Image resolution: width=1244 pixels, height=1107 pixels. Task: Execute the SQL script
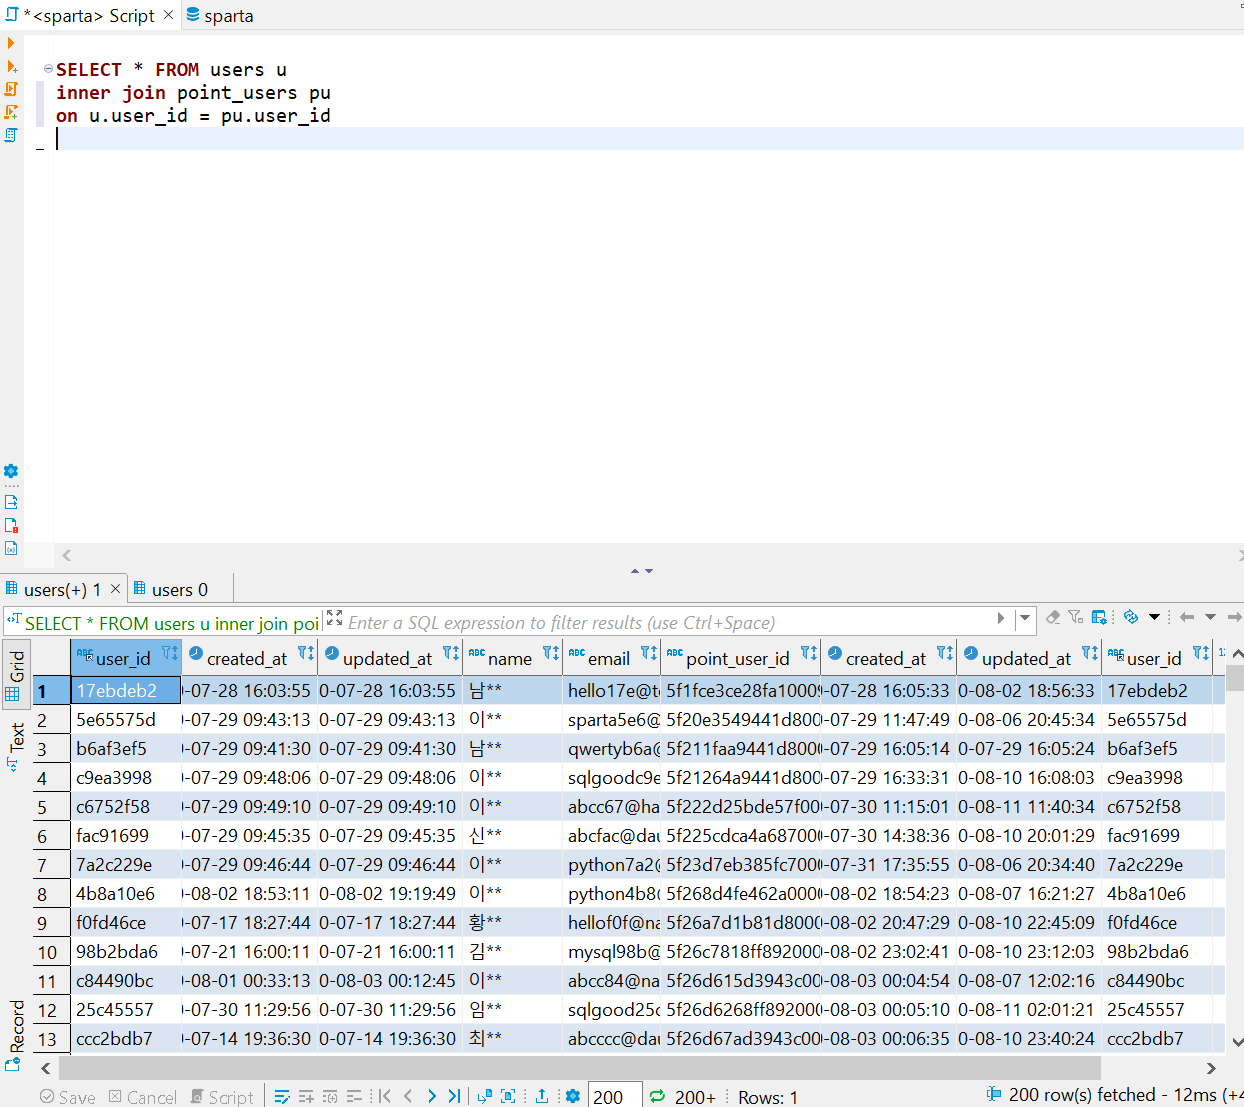11,89
